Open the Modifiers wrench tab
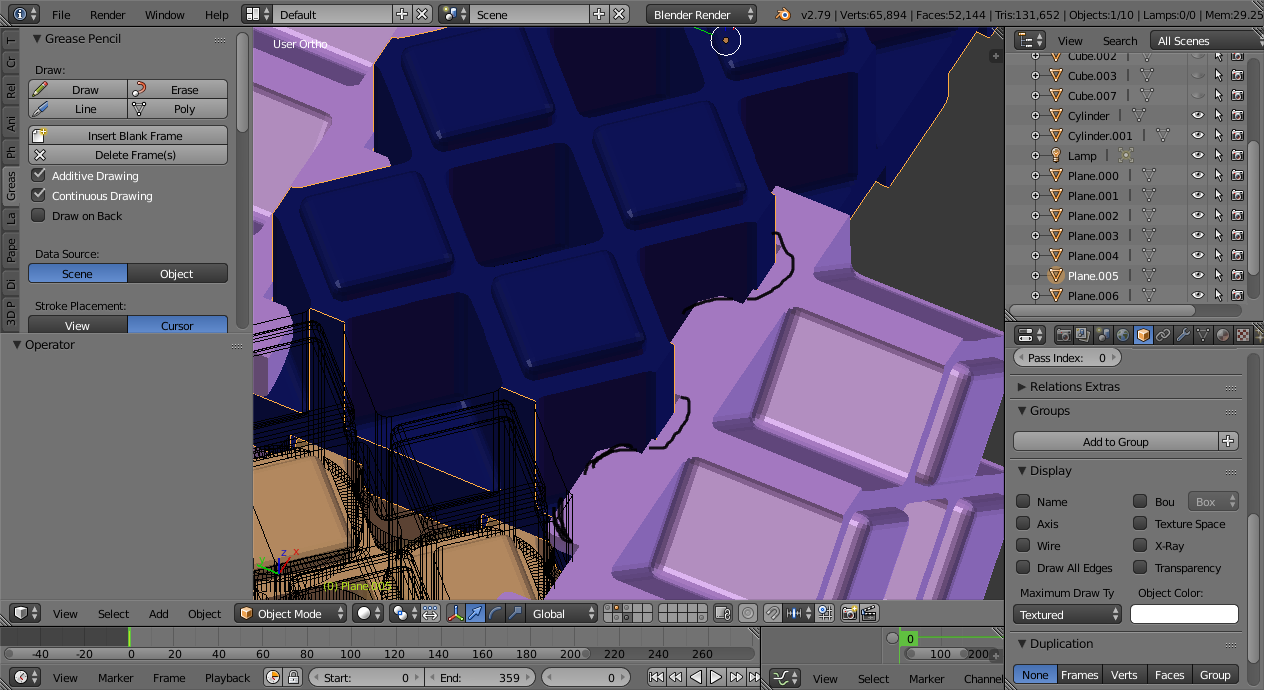The height and width of the screenshot is (690, 1264). coord(1183,336)
